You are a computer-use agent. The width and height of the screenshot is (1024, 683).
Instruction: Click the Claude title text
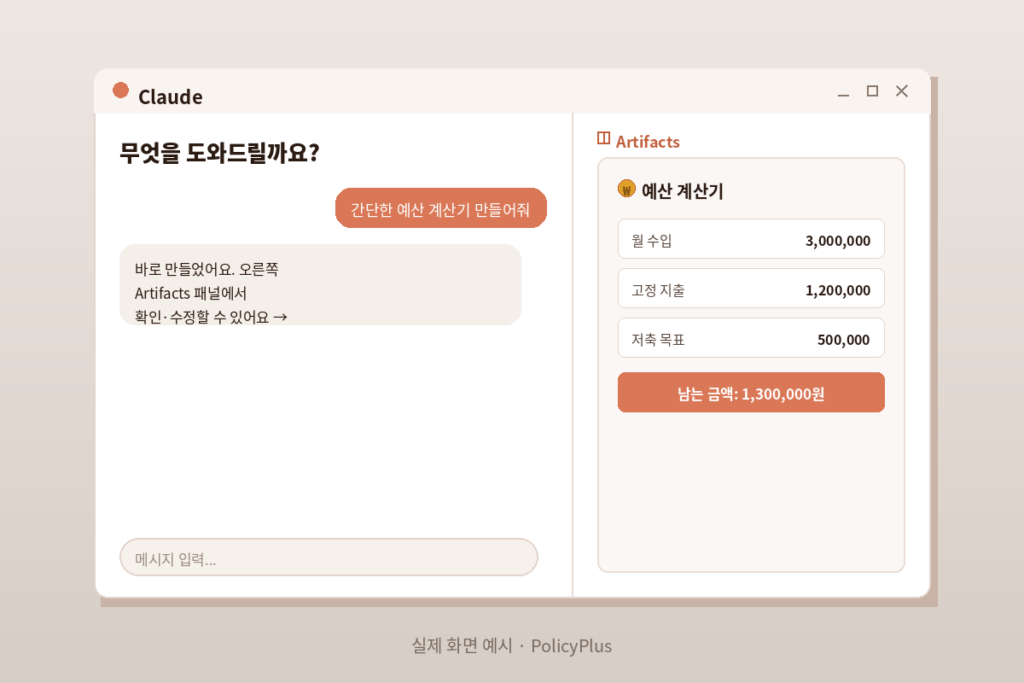tap(170, 97)
